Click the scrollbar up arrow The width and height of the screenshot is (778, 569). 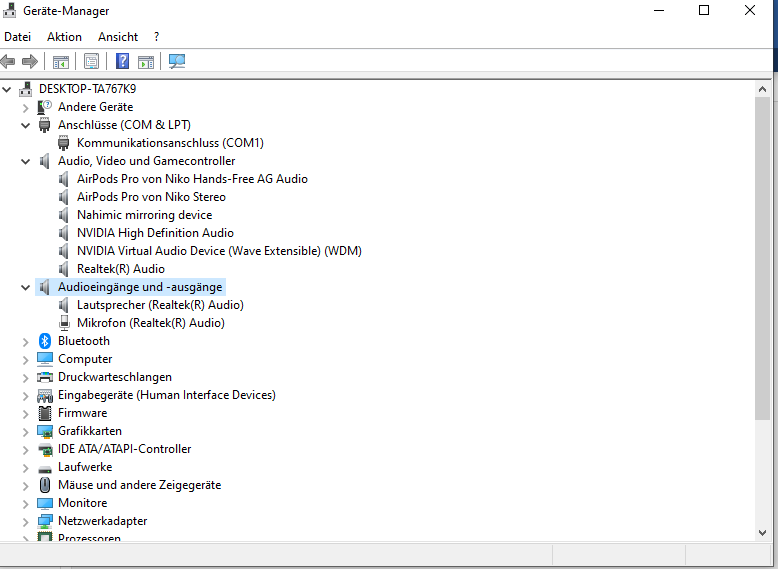763,89
